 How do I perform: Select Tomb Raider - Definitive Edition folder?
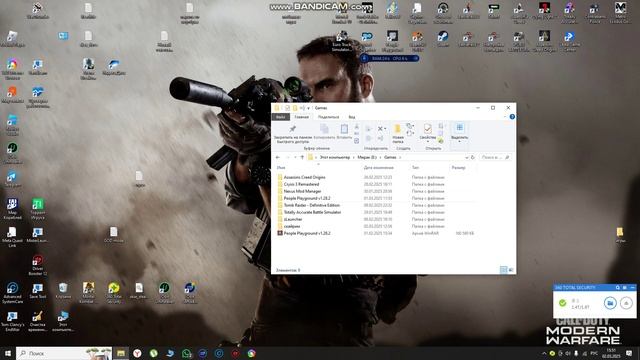(x=311, y=205)
